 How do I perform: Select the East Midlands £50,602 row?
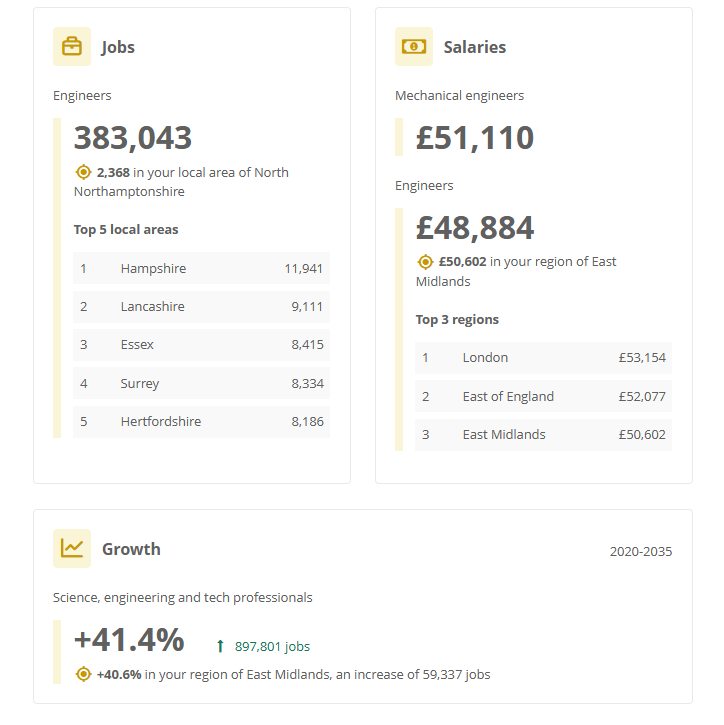(543, 434)
